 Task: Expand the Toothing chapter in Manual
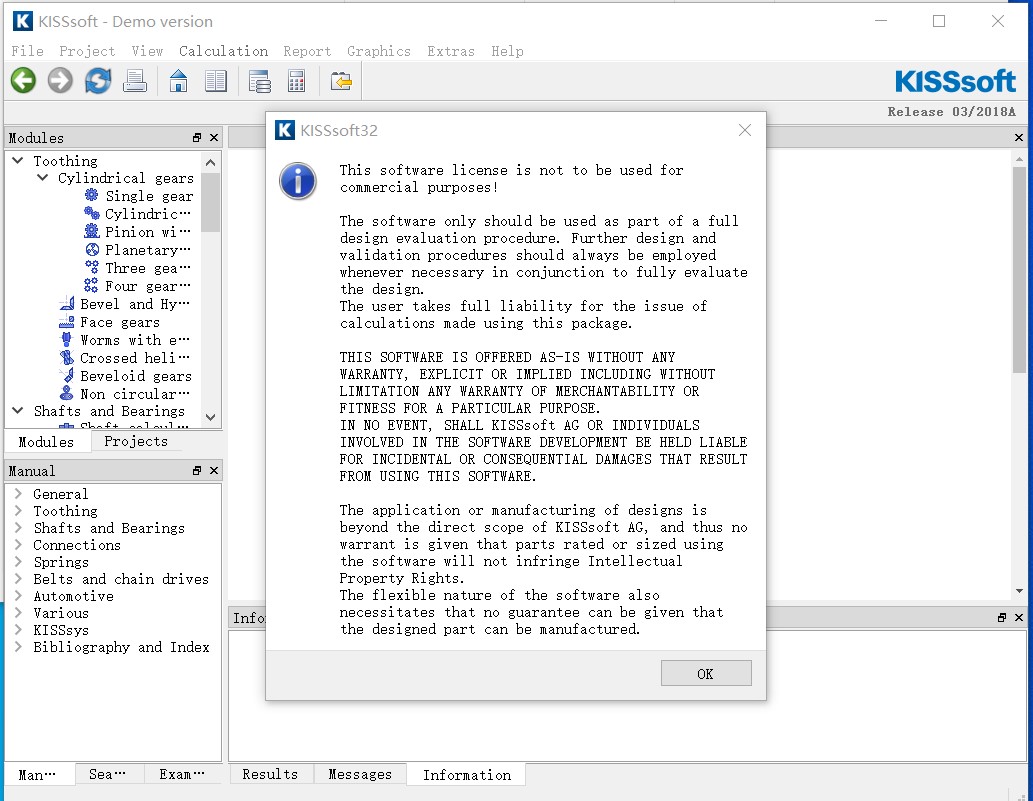[18, 511]
